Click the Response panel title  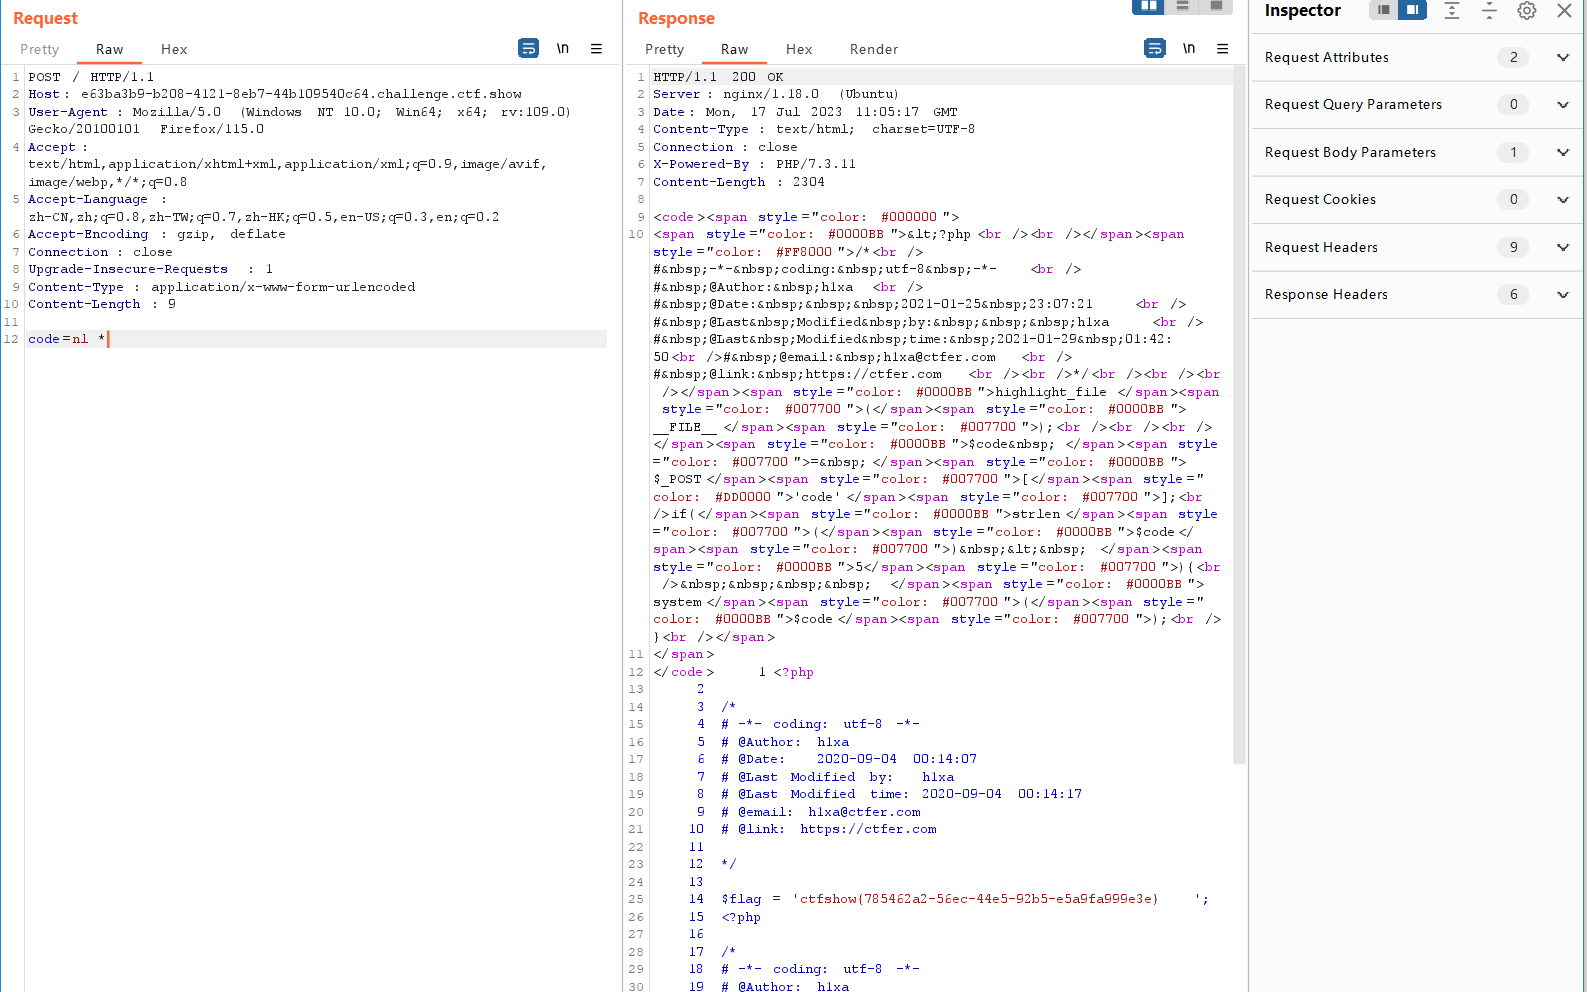click(x=676, y=18)
